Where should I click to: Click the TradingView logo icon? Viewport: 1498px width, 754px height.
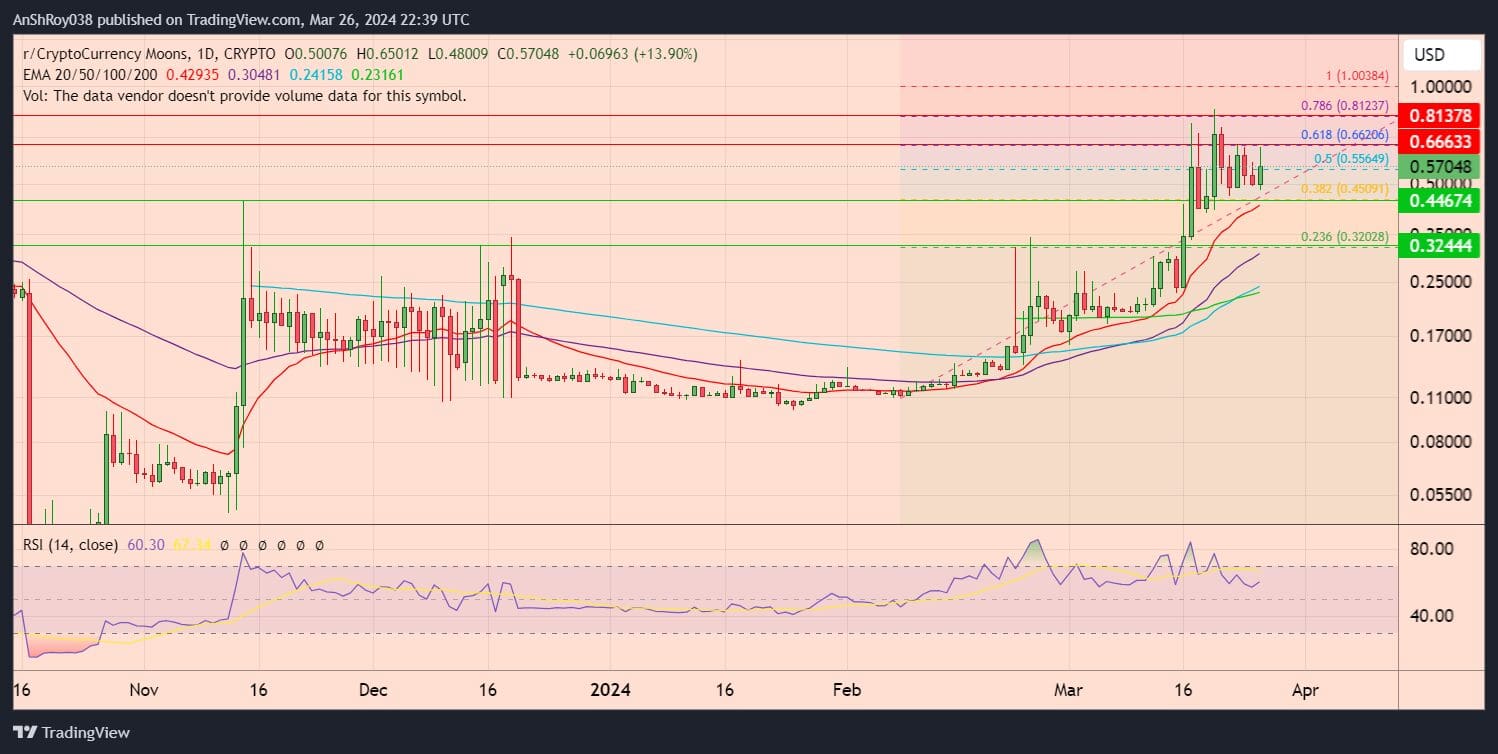tap(27, 732)
